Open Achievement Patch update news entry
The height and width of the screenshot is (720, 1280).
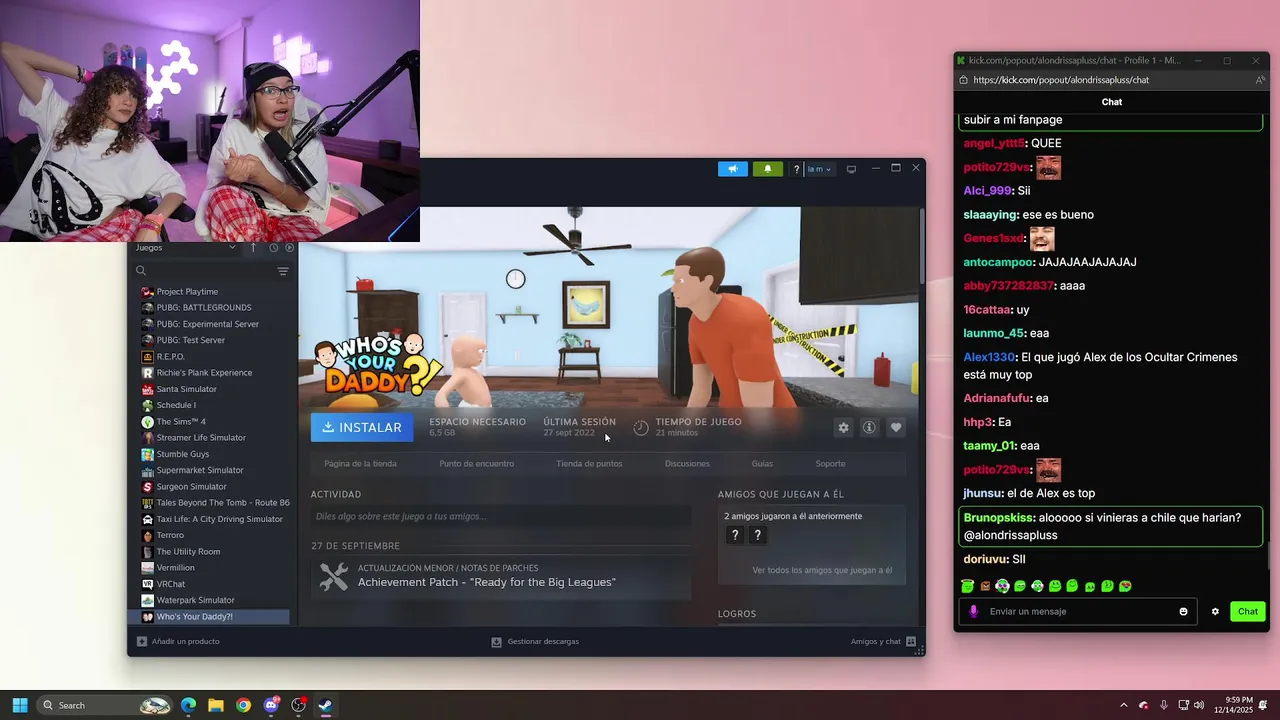tap(501, 577)
